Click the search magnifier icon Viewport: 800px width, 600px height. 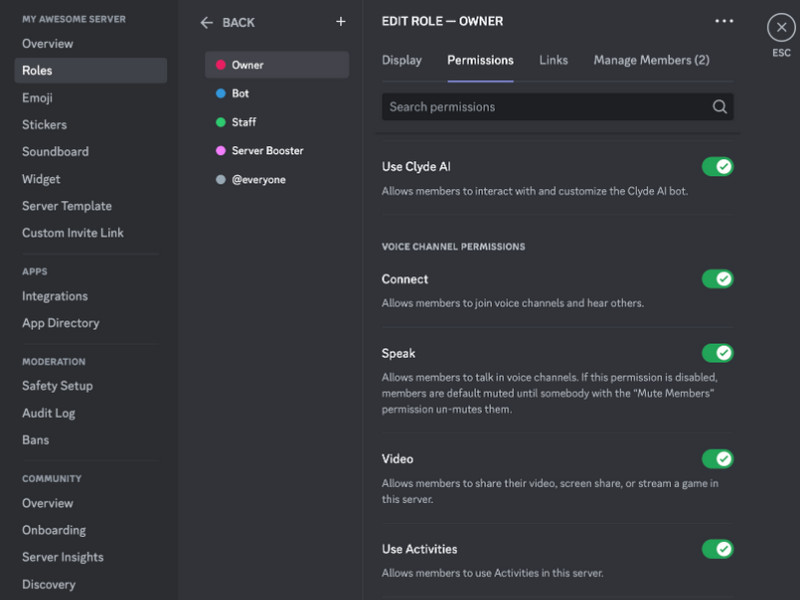pos(719,107)
